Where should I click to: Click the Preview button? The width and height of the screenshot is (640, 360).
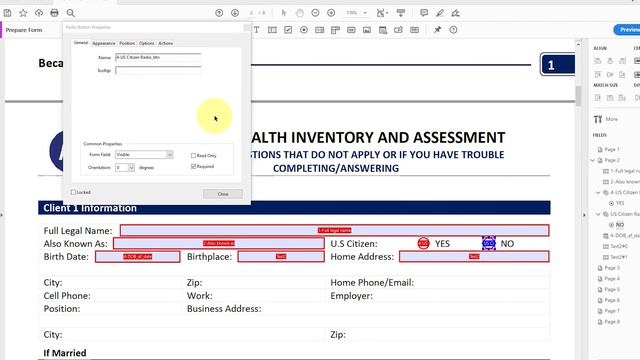[627, 30]
